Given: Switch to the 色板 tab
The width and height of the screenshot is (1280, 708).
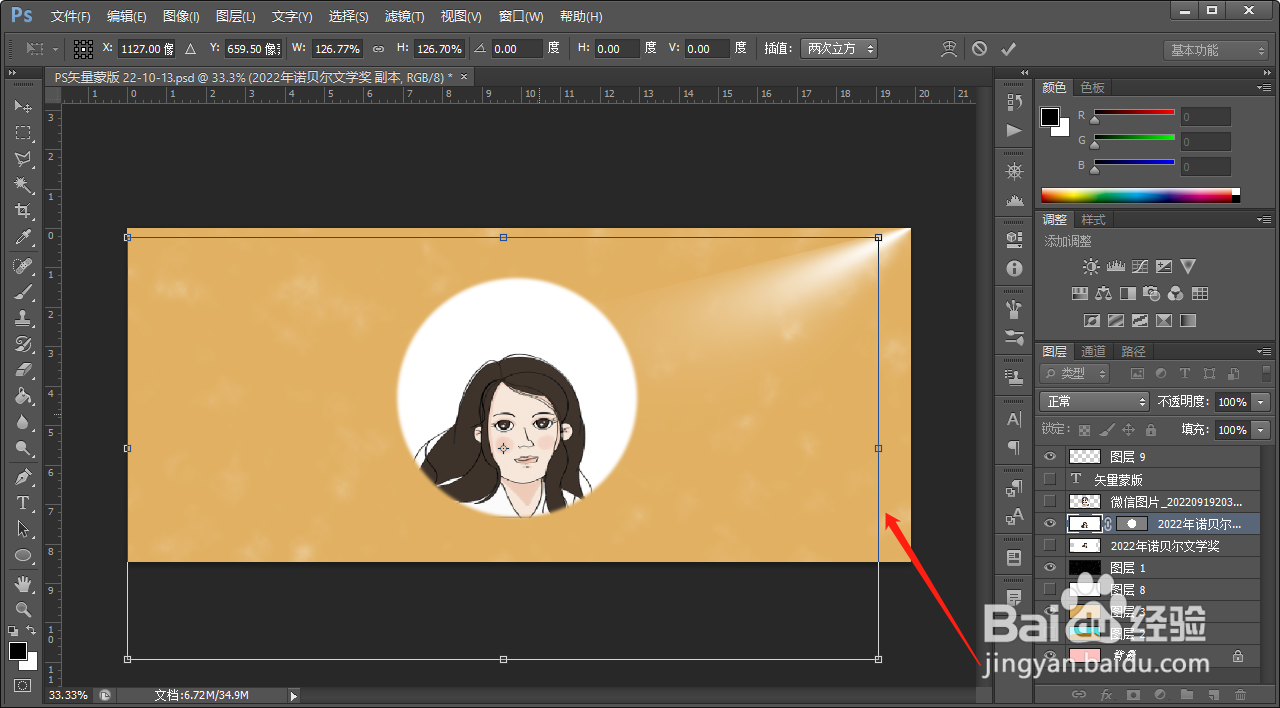Looking at the screenshot, I should (x=1093, y=87).
